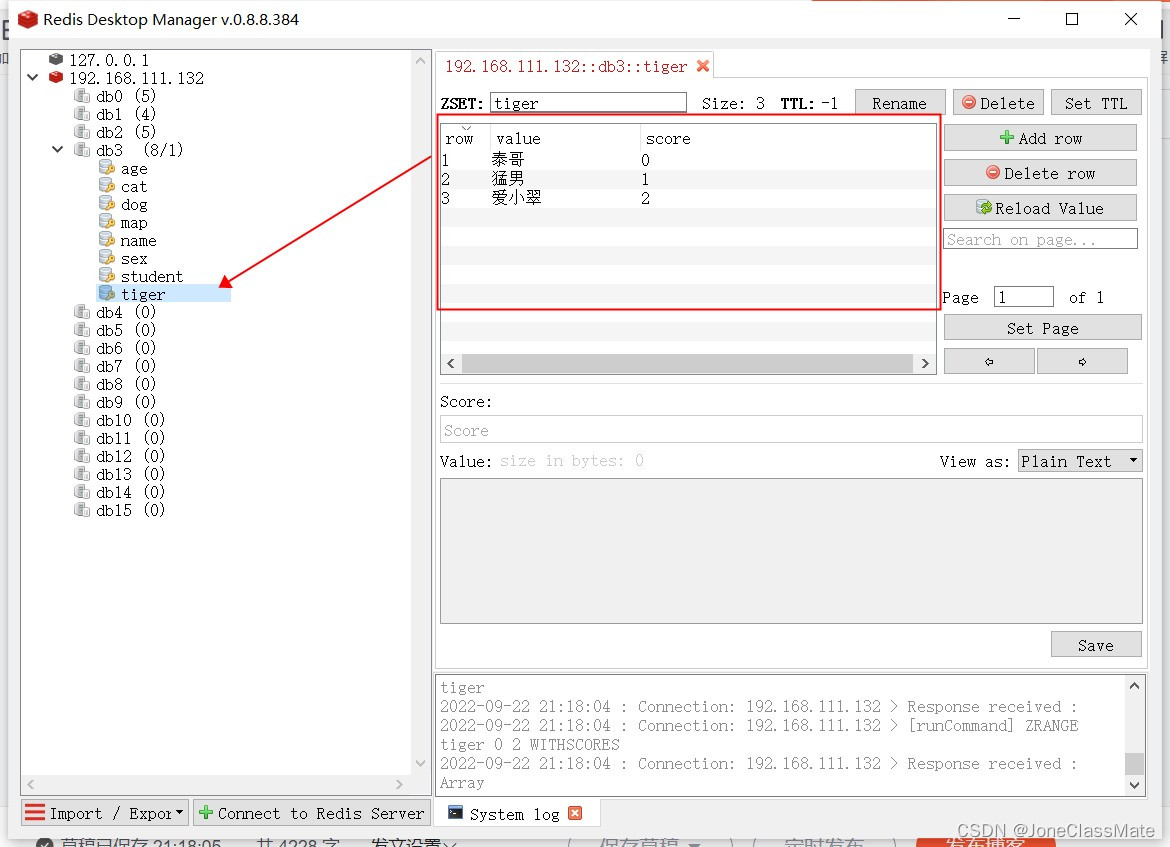This screenshot has width=1170, height=847.
Task: Click the ZSET key name field
Action: 588,103
